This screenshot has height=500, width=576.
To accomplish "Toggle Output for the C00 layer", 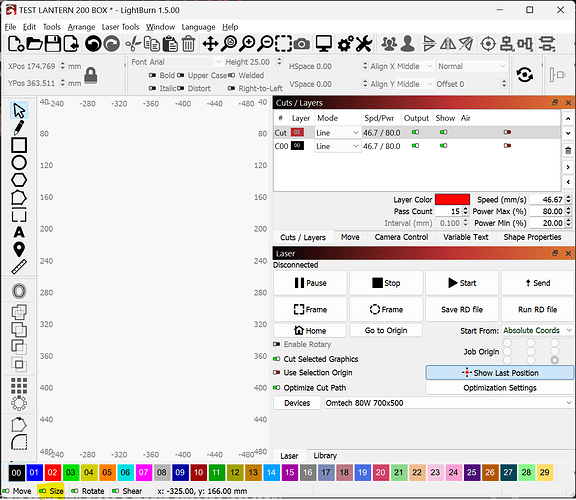I will 415,146.
